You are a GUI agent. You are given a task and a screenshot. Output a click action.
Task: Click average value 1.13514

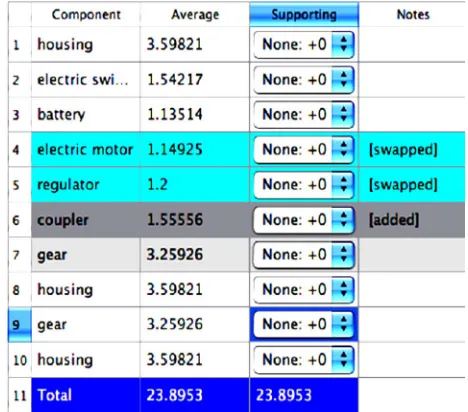click(x=195, y=115)
